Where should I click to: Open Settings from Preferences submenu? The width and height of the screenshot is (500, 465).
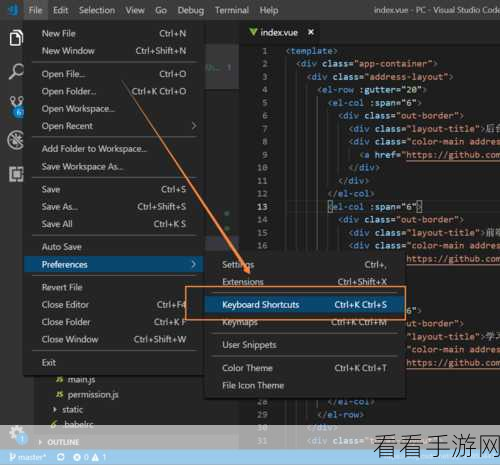coord(305,265)
